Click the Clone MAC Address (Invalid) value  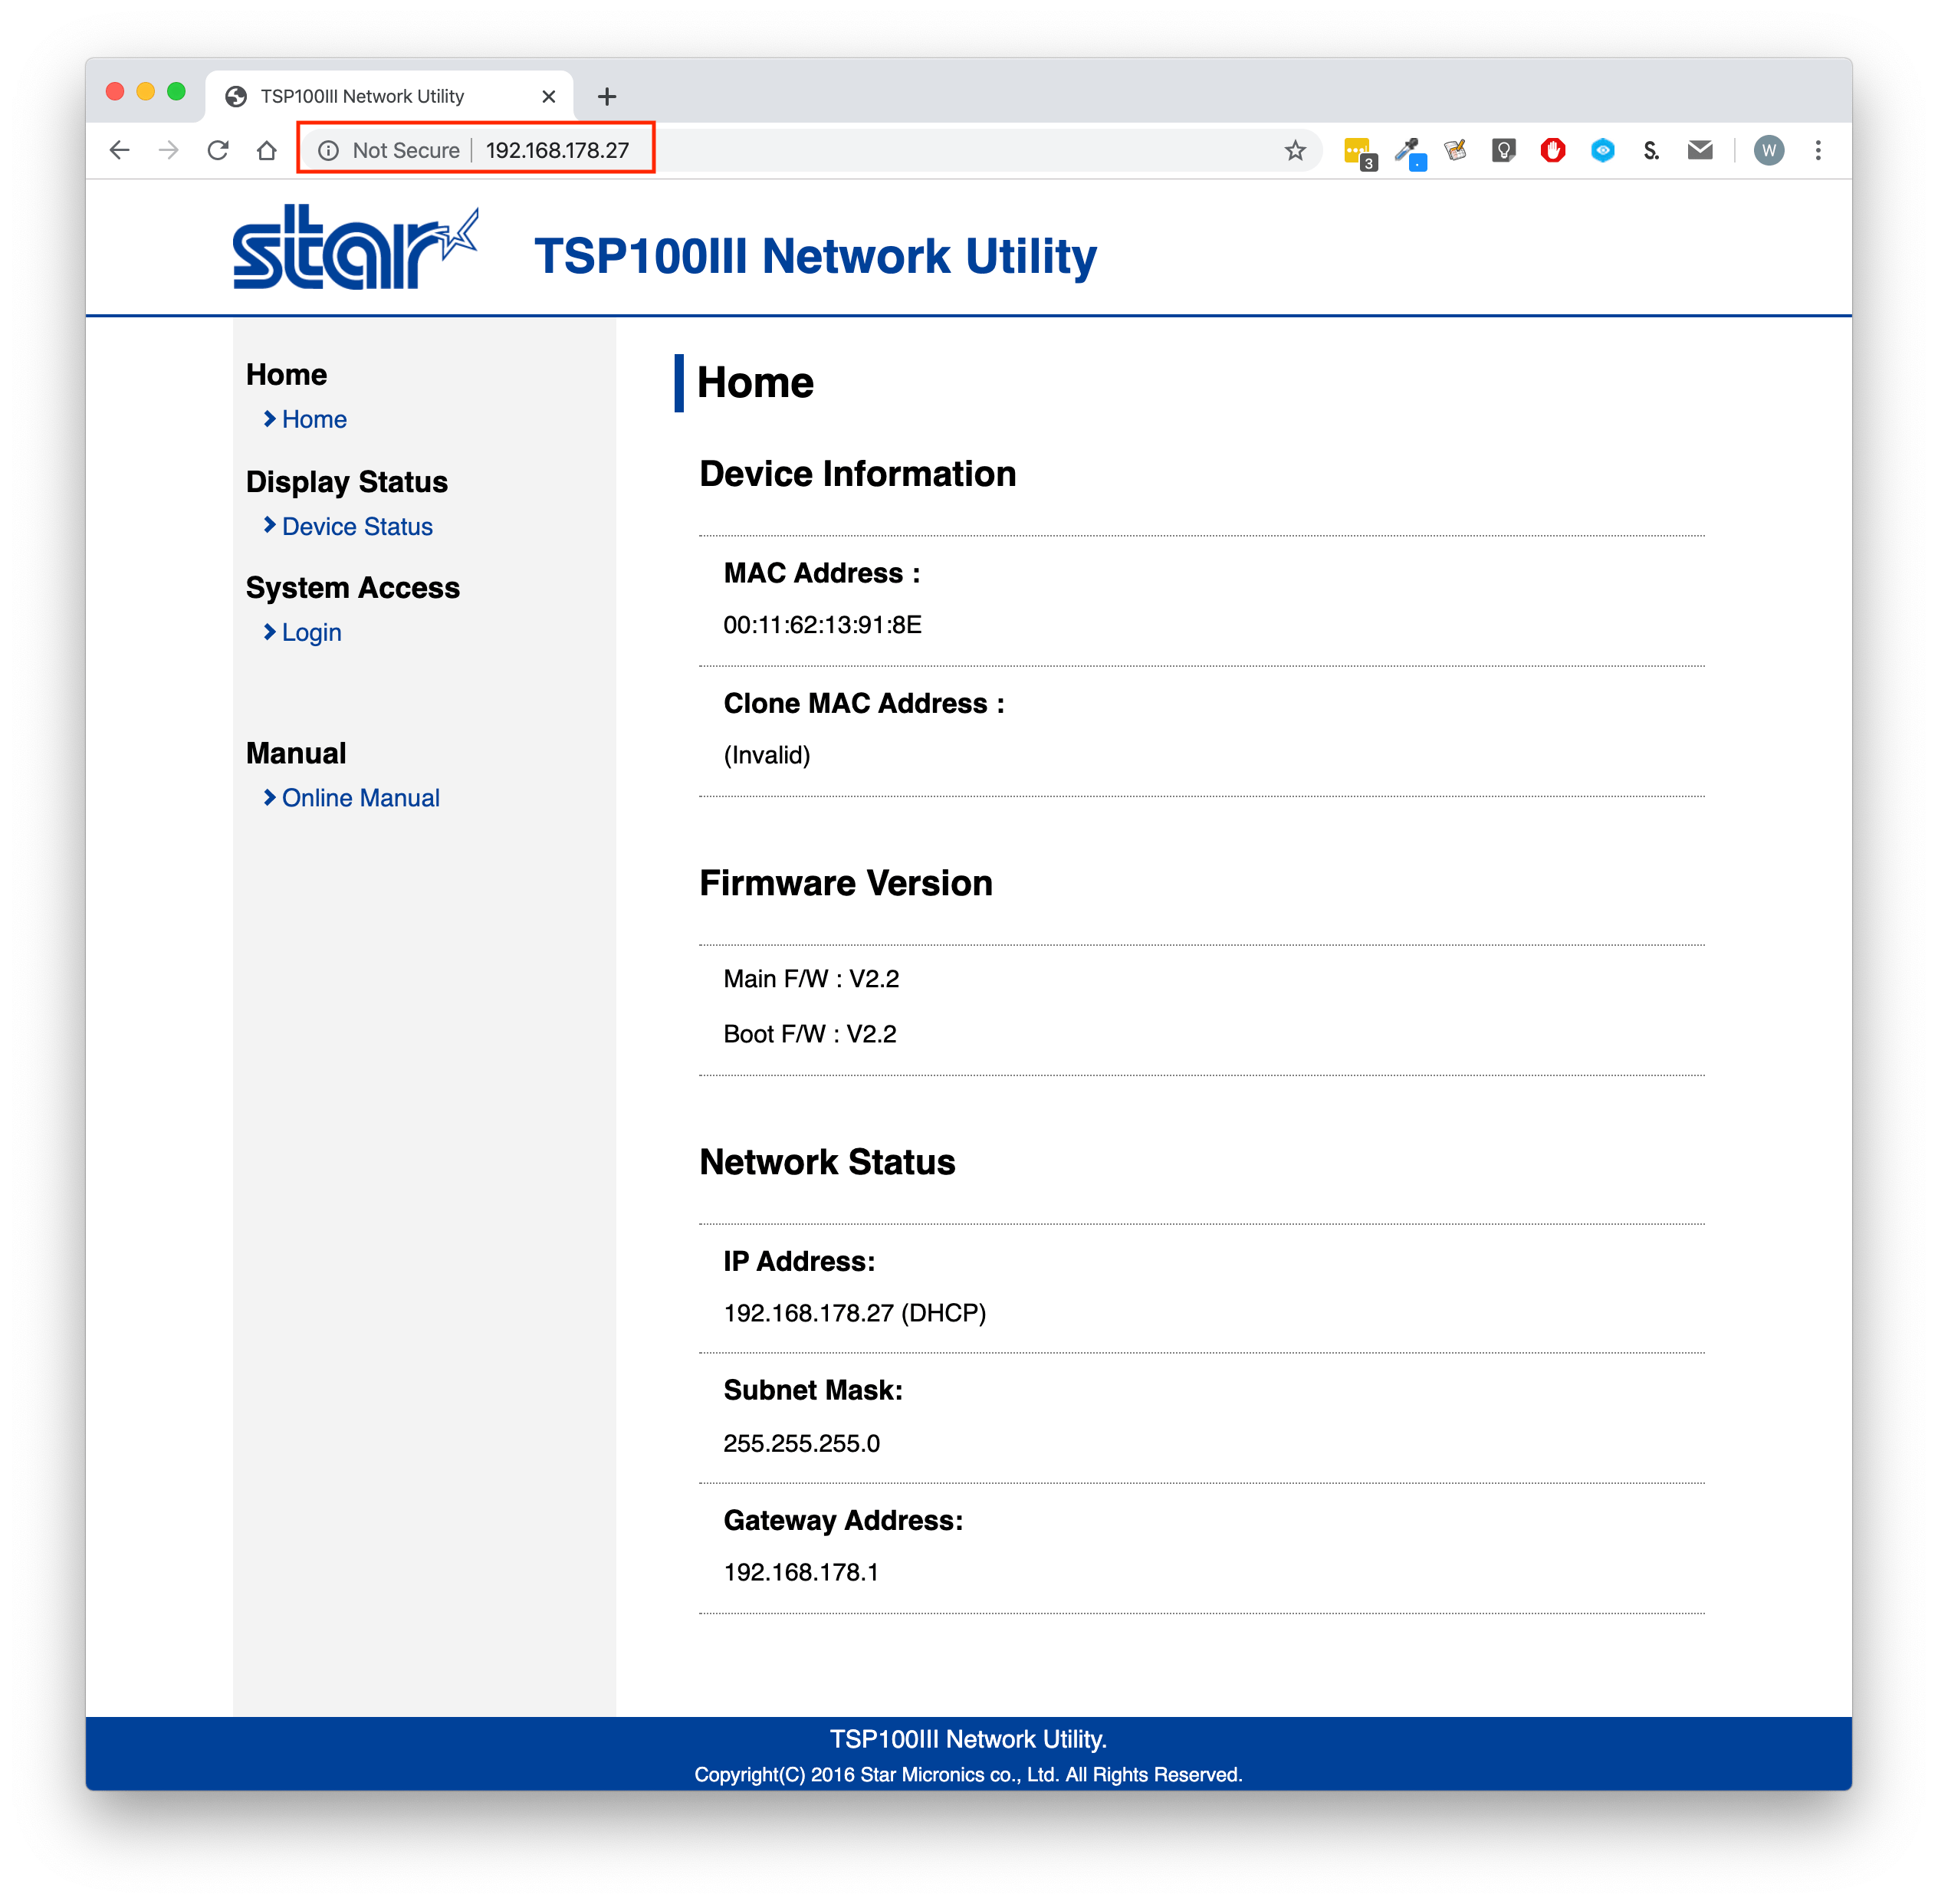tap(766, 755)
